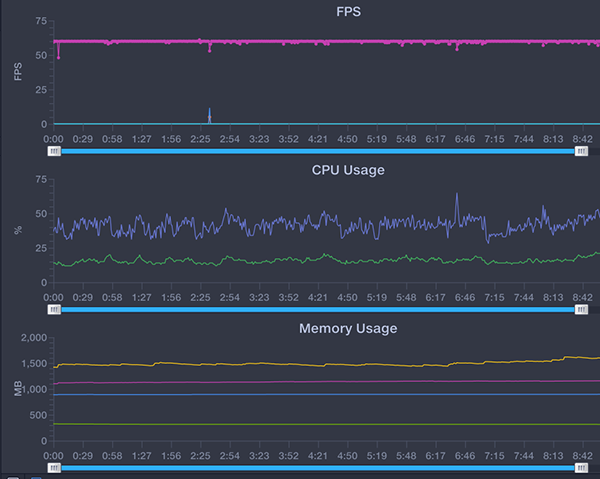
Task: Click the left handle of the CPU Usage range slider
Action: (54, 310)
